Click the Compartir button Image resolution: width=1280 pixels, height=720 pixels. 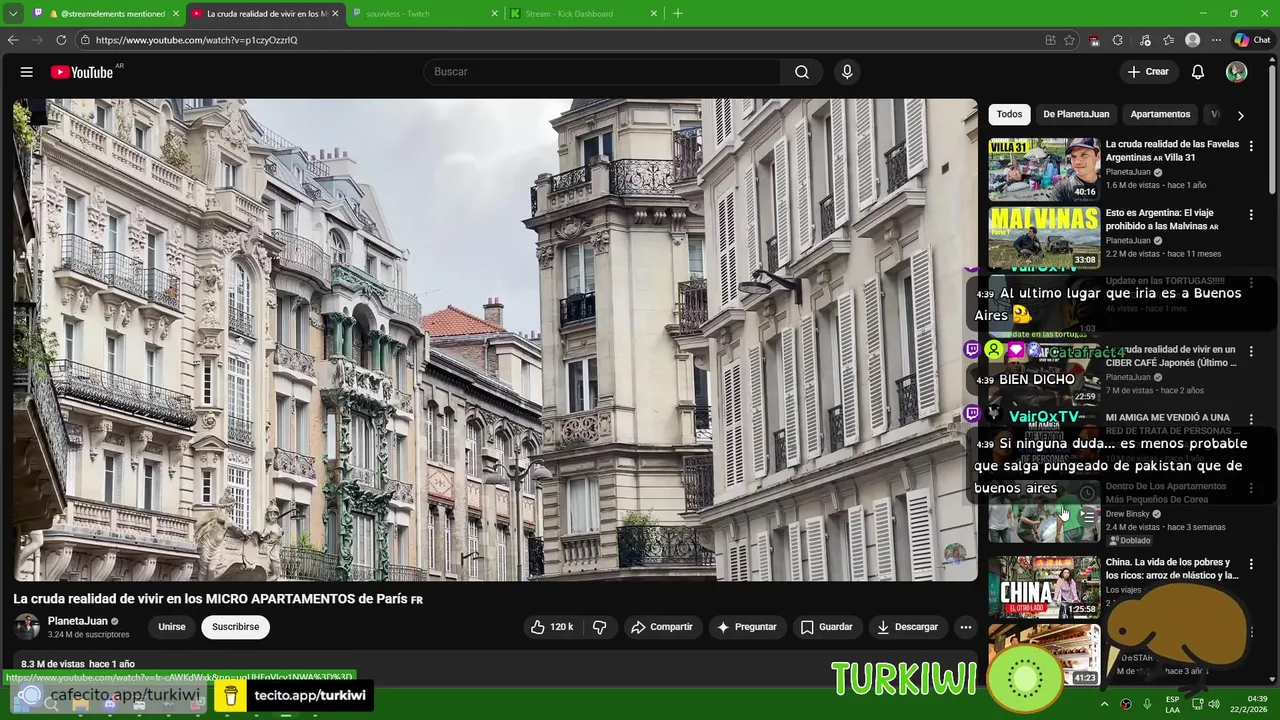(661, 627)
